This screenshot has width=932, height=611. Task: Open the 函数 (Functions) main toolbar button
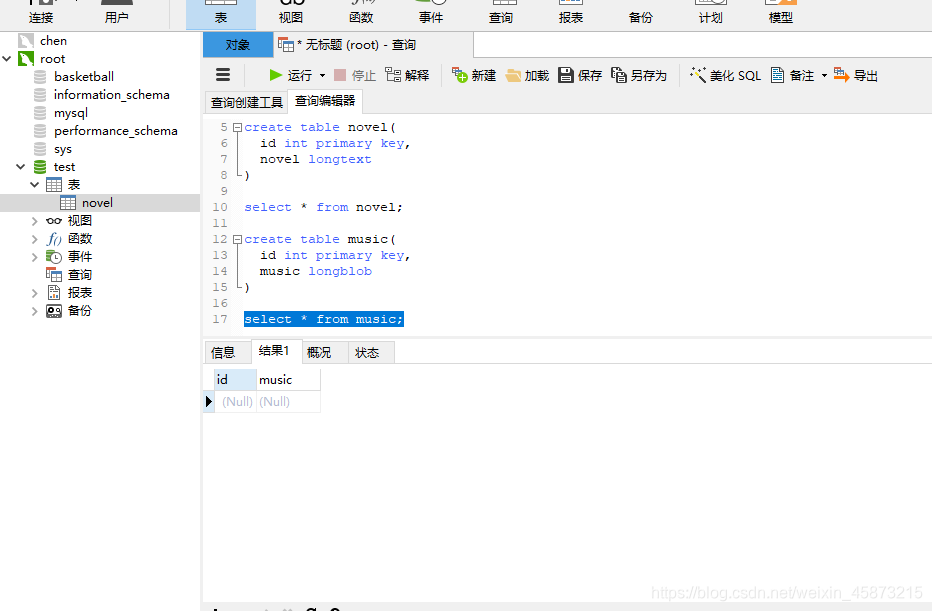tap(361, 14)
